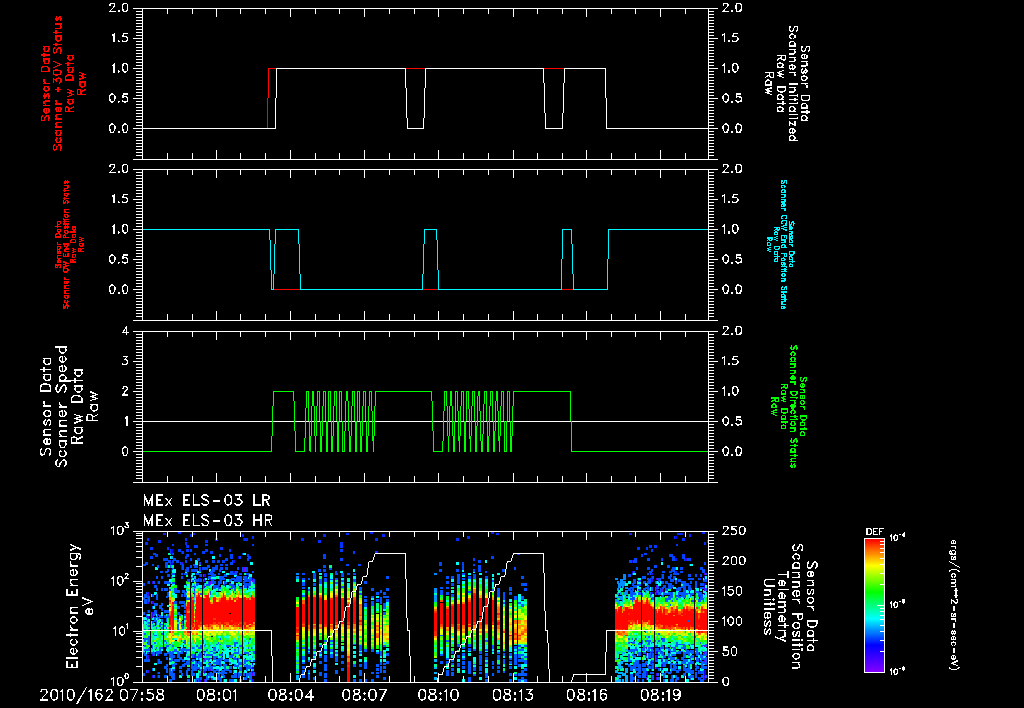Click the rainbow DEF color scale bar
The image size is (1024, 708).
[874, 605]
